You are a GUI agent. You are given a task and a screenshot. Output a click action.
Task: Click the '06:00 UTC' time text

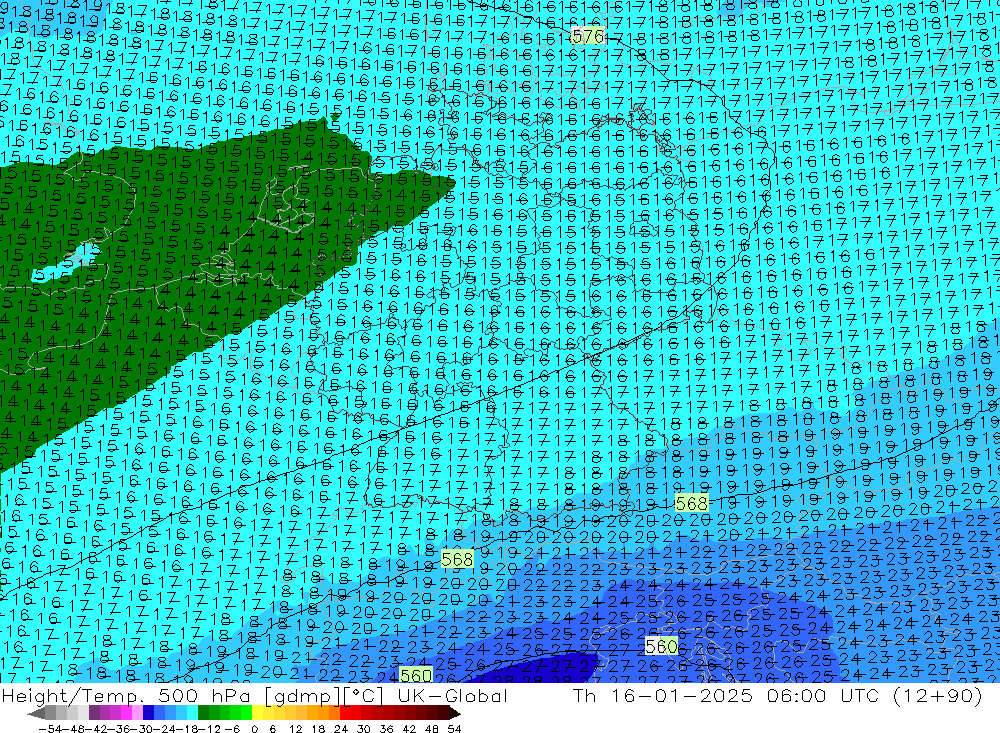pyautogui.click(x=823, y=695)
